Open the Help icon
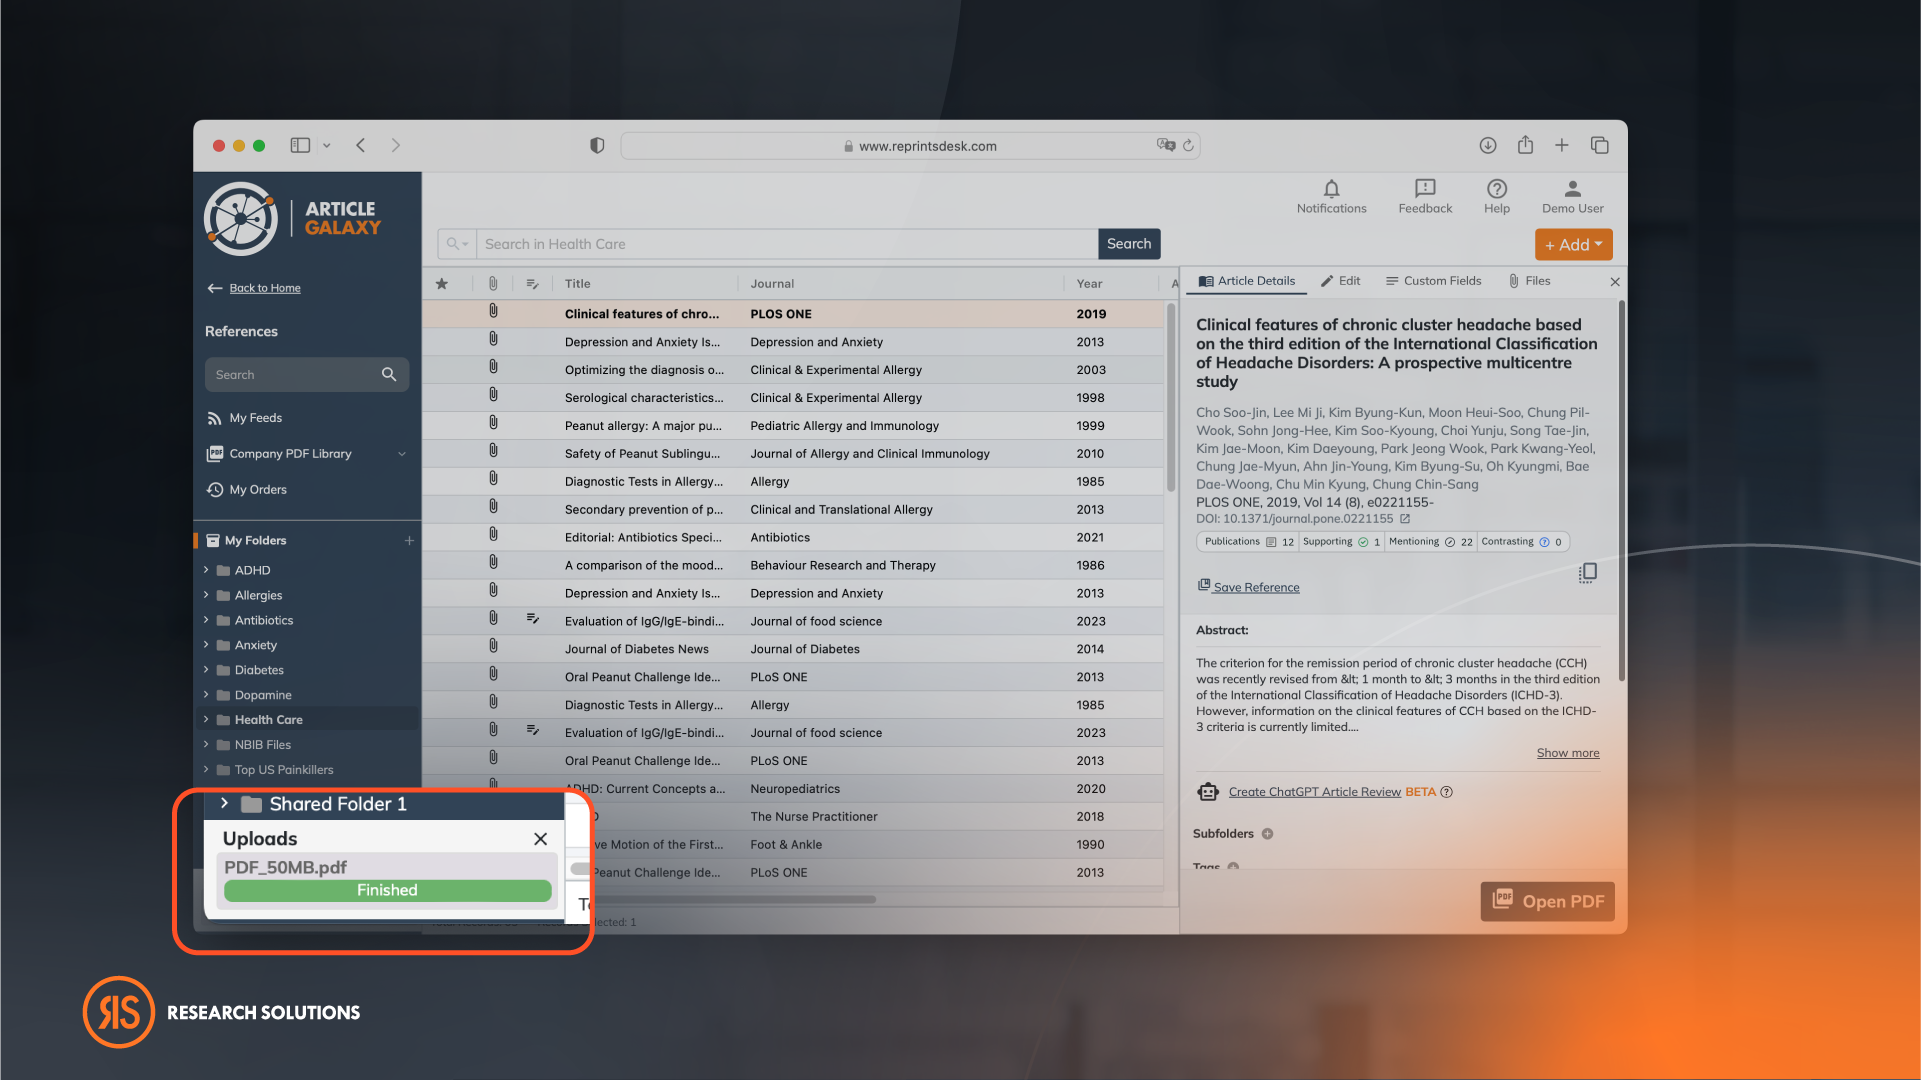 1497,190
